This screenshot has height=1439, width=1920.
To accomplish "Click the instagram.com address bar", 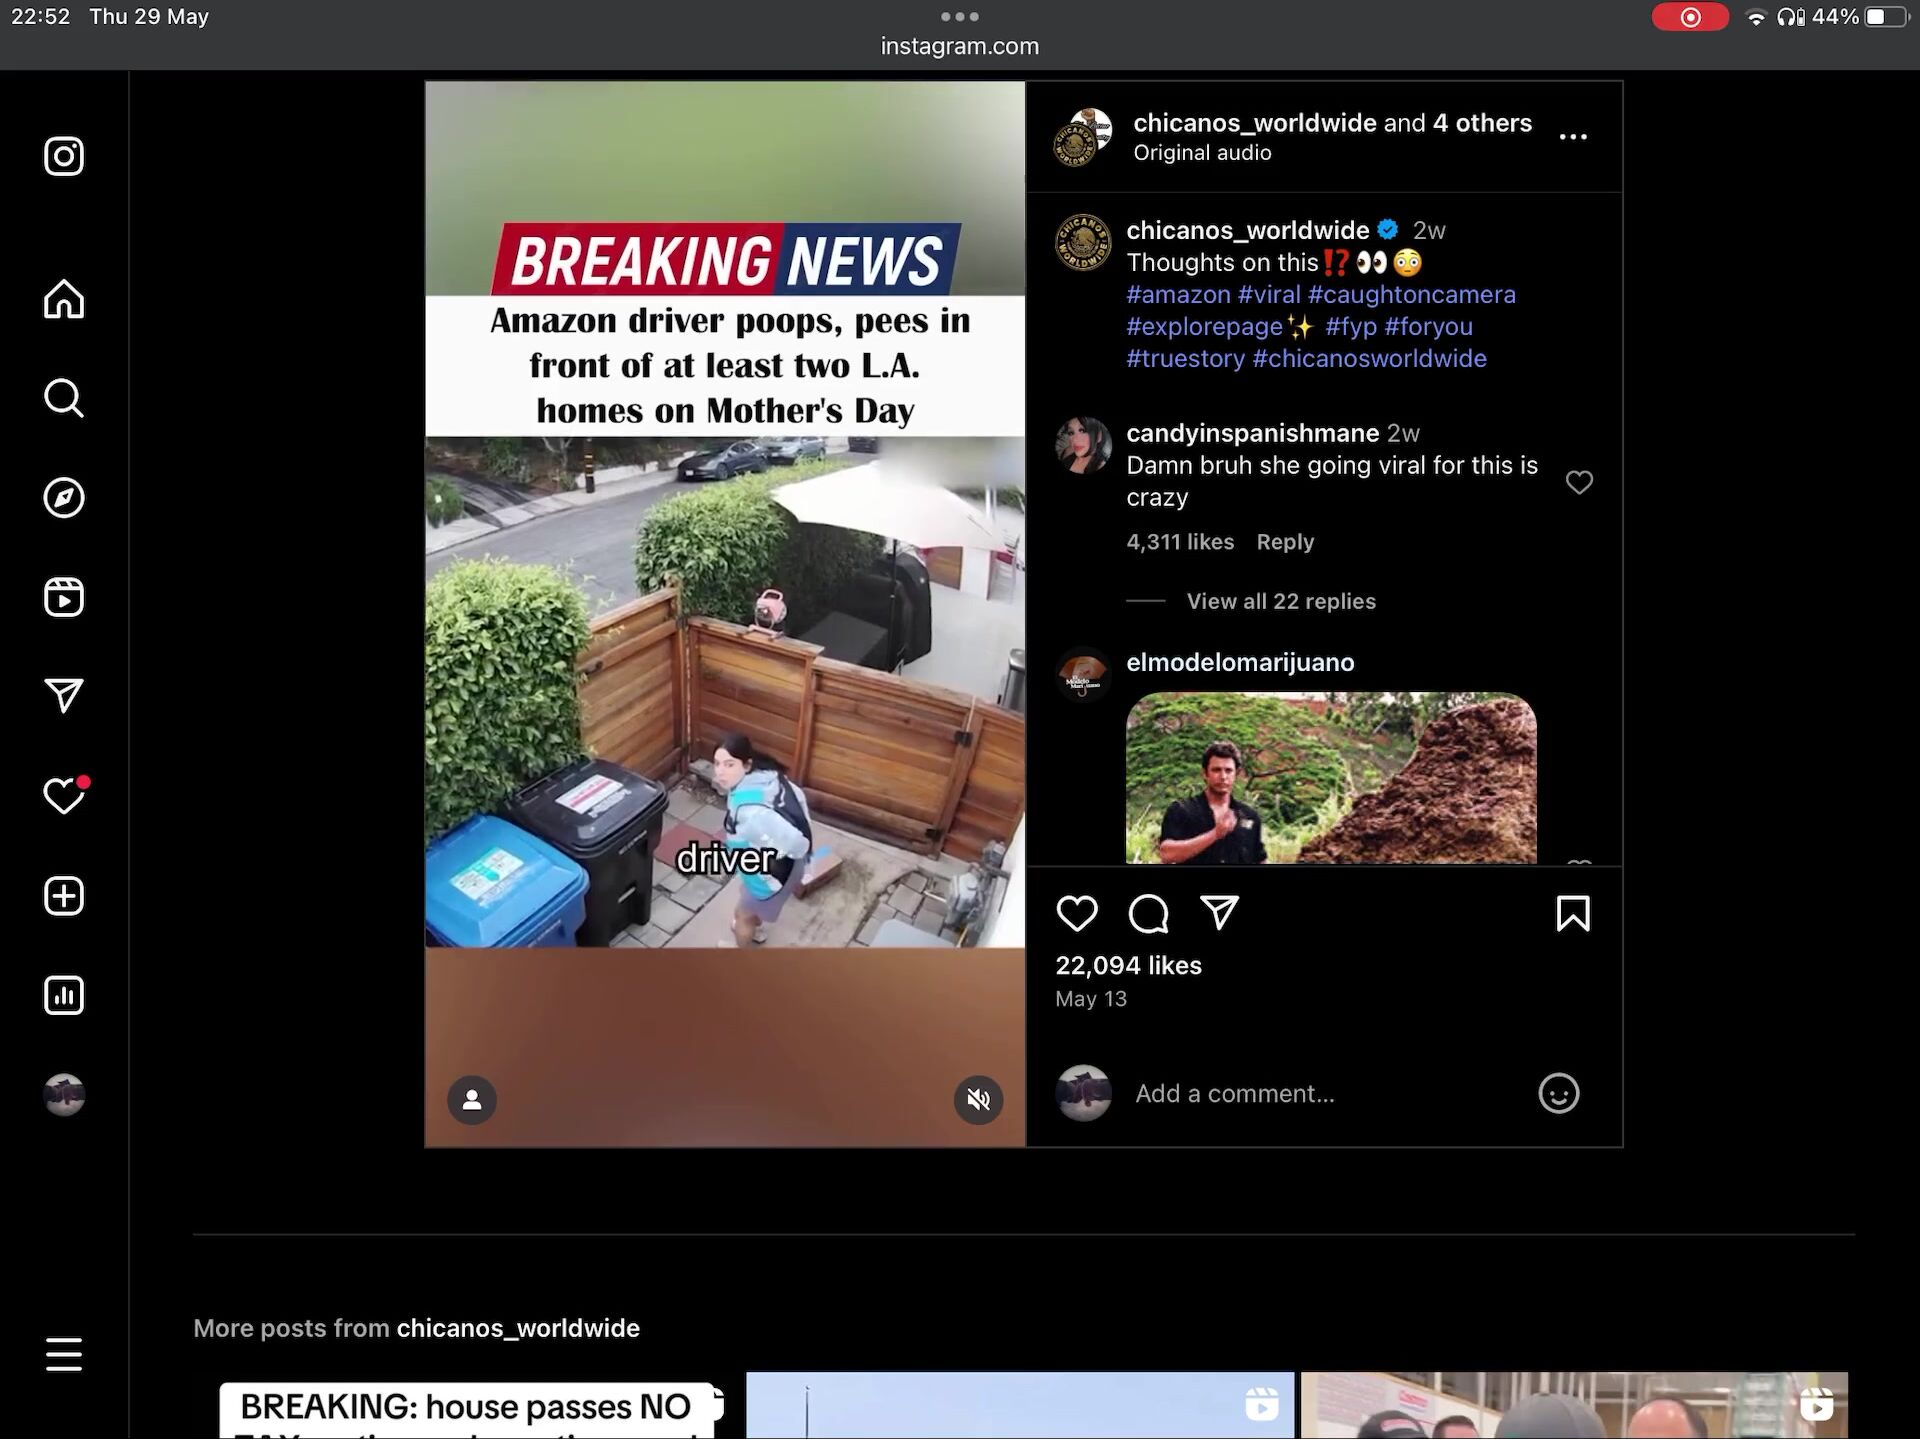I will click(x=960, y=46).
